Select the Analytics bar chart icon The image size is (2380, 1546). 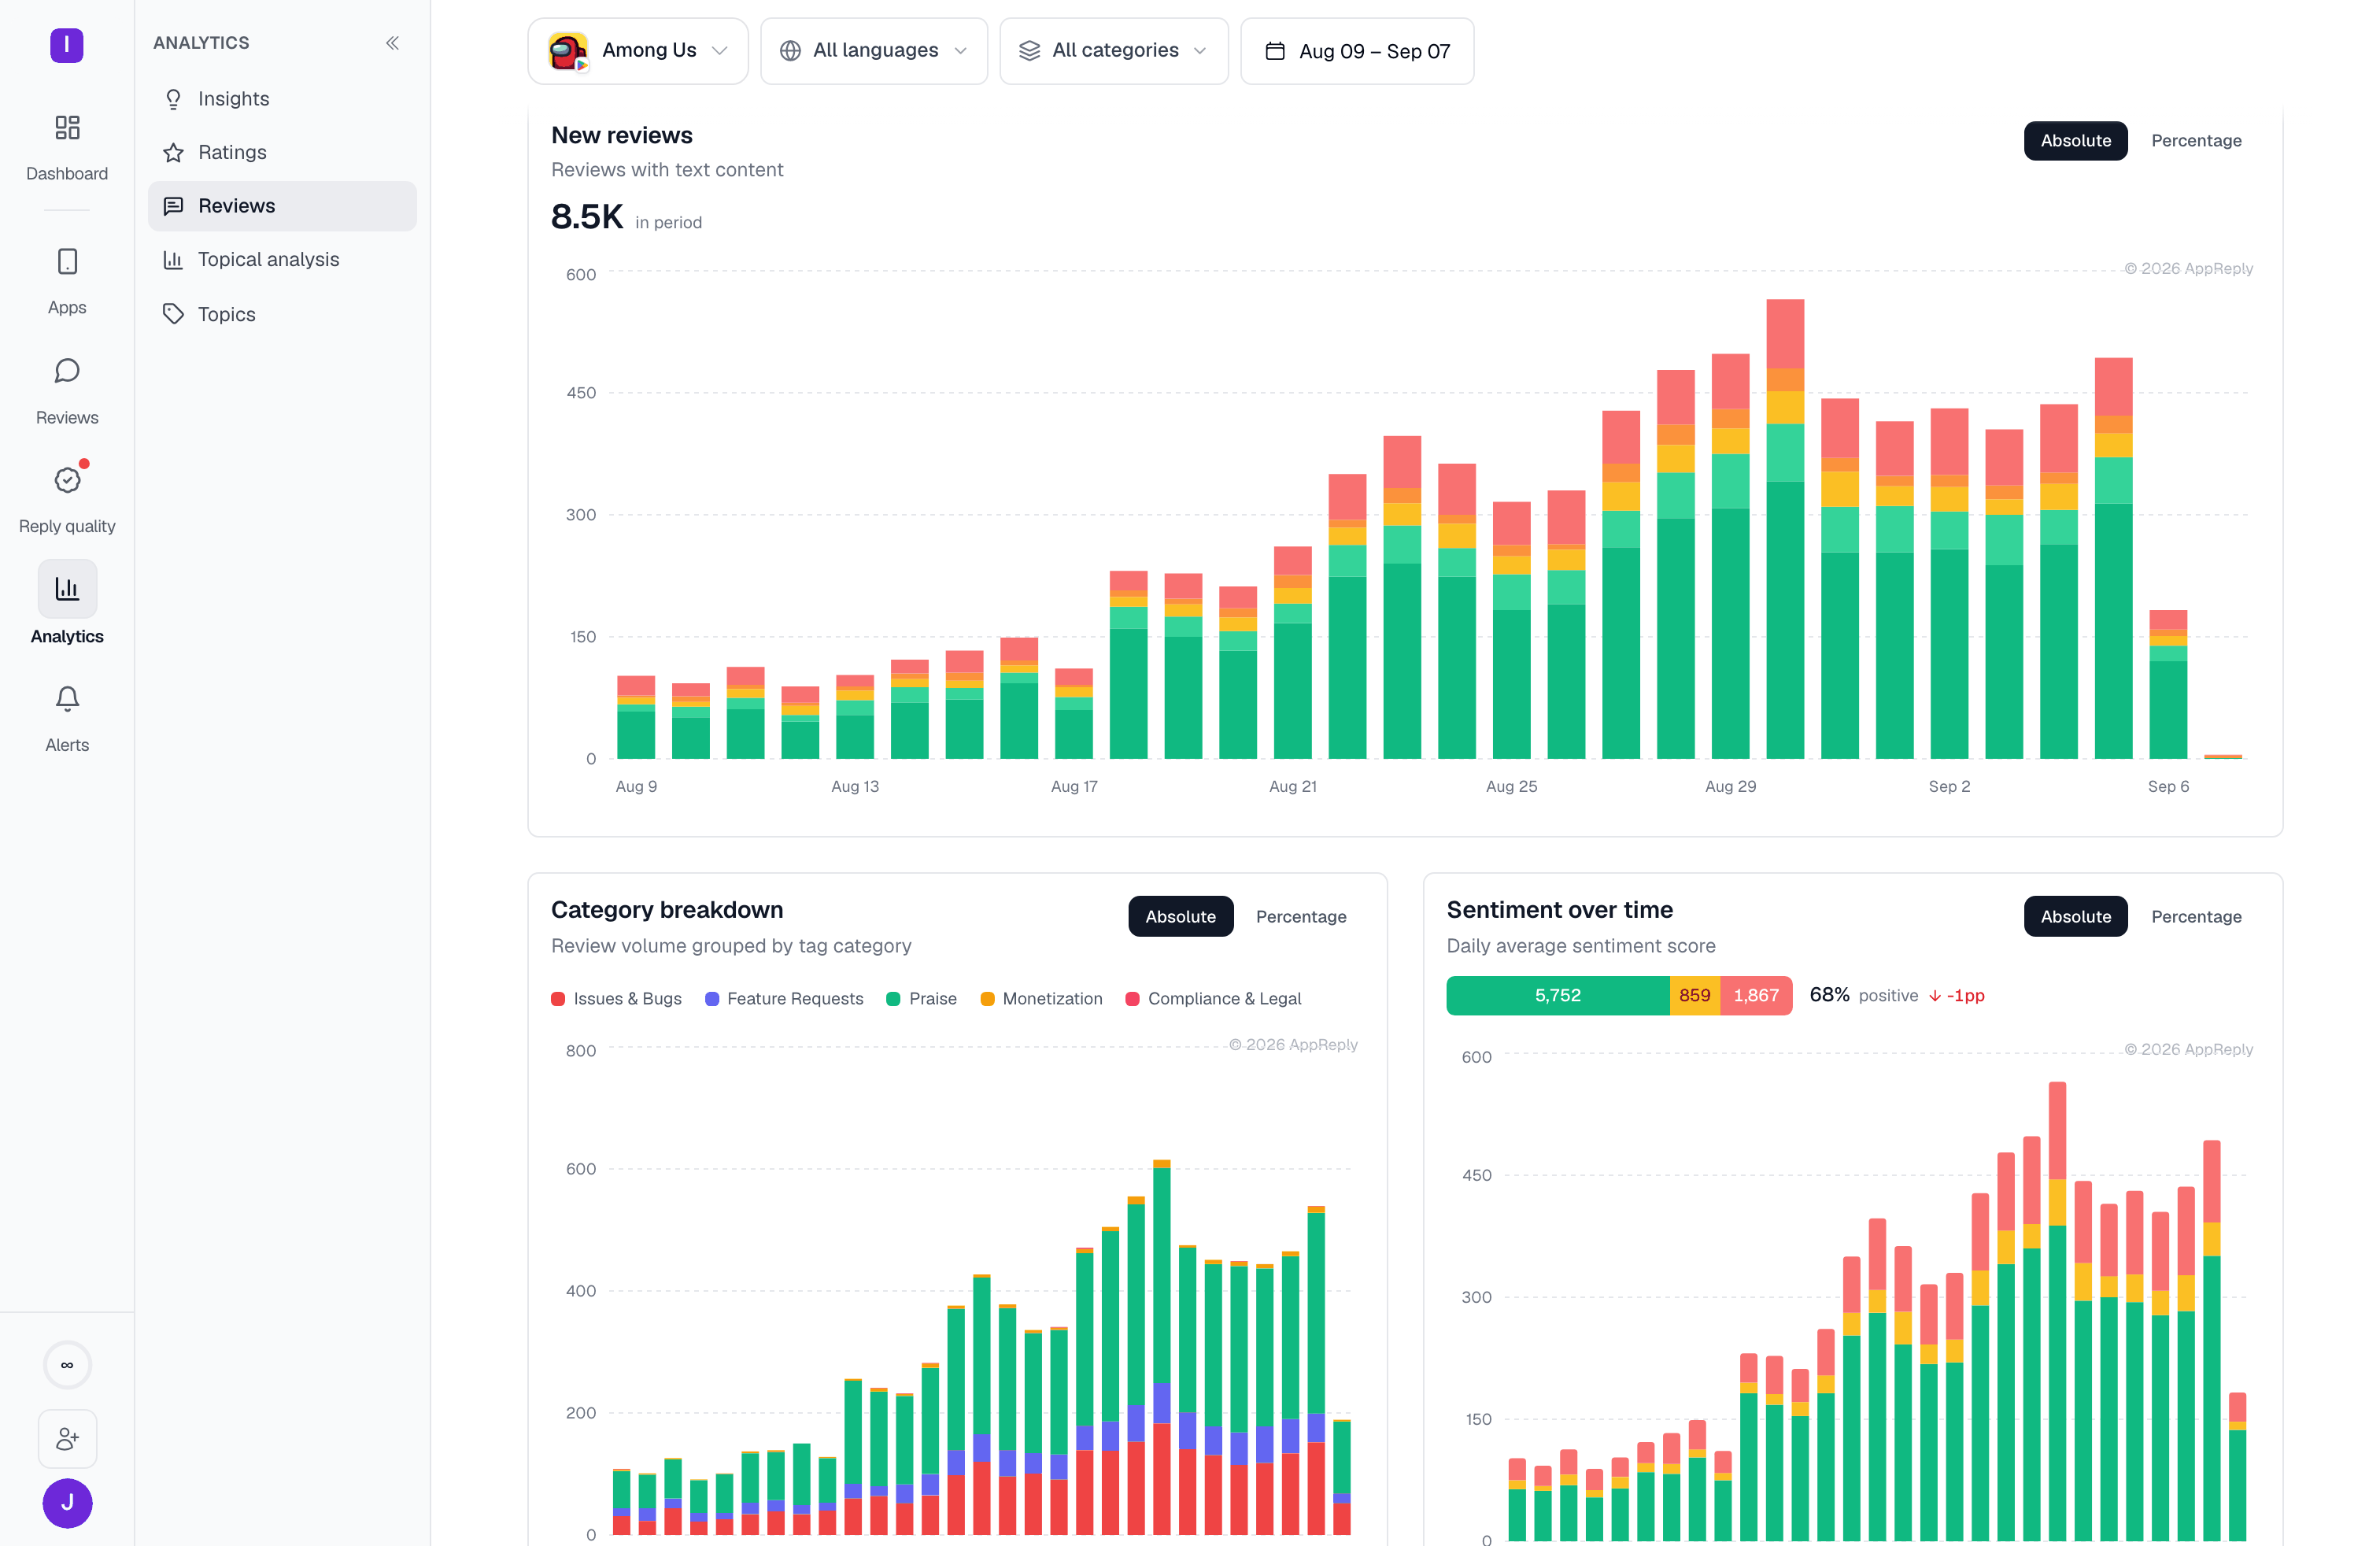click(67, 588)
